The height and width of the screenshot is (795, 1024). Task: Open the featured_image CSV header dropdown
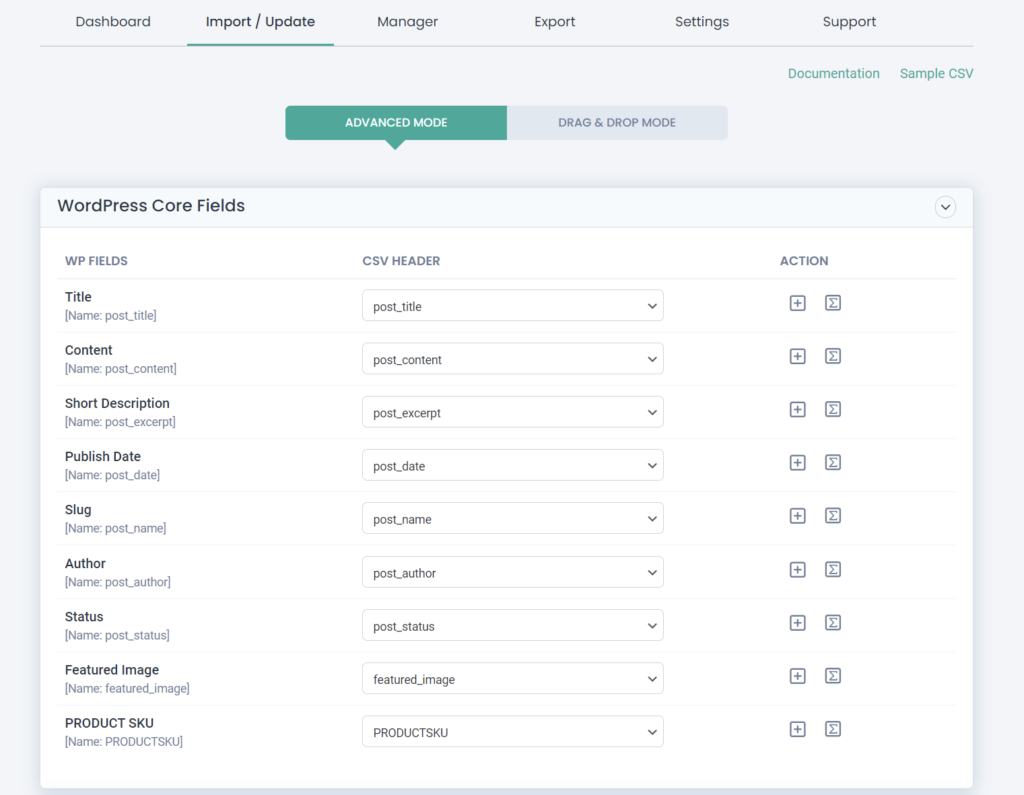pos(513,679)
